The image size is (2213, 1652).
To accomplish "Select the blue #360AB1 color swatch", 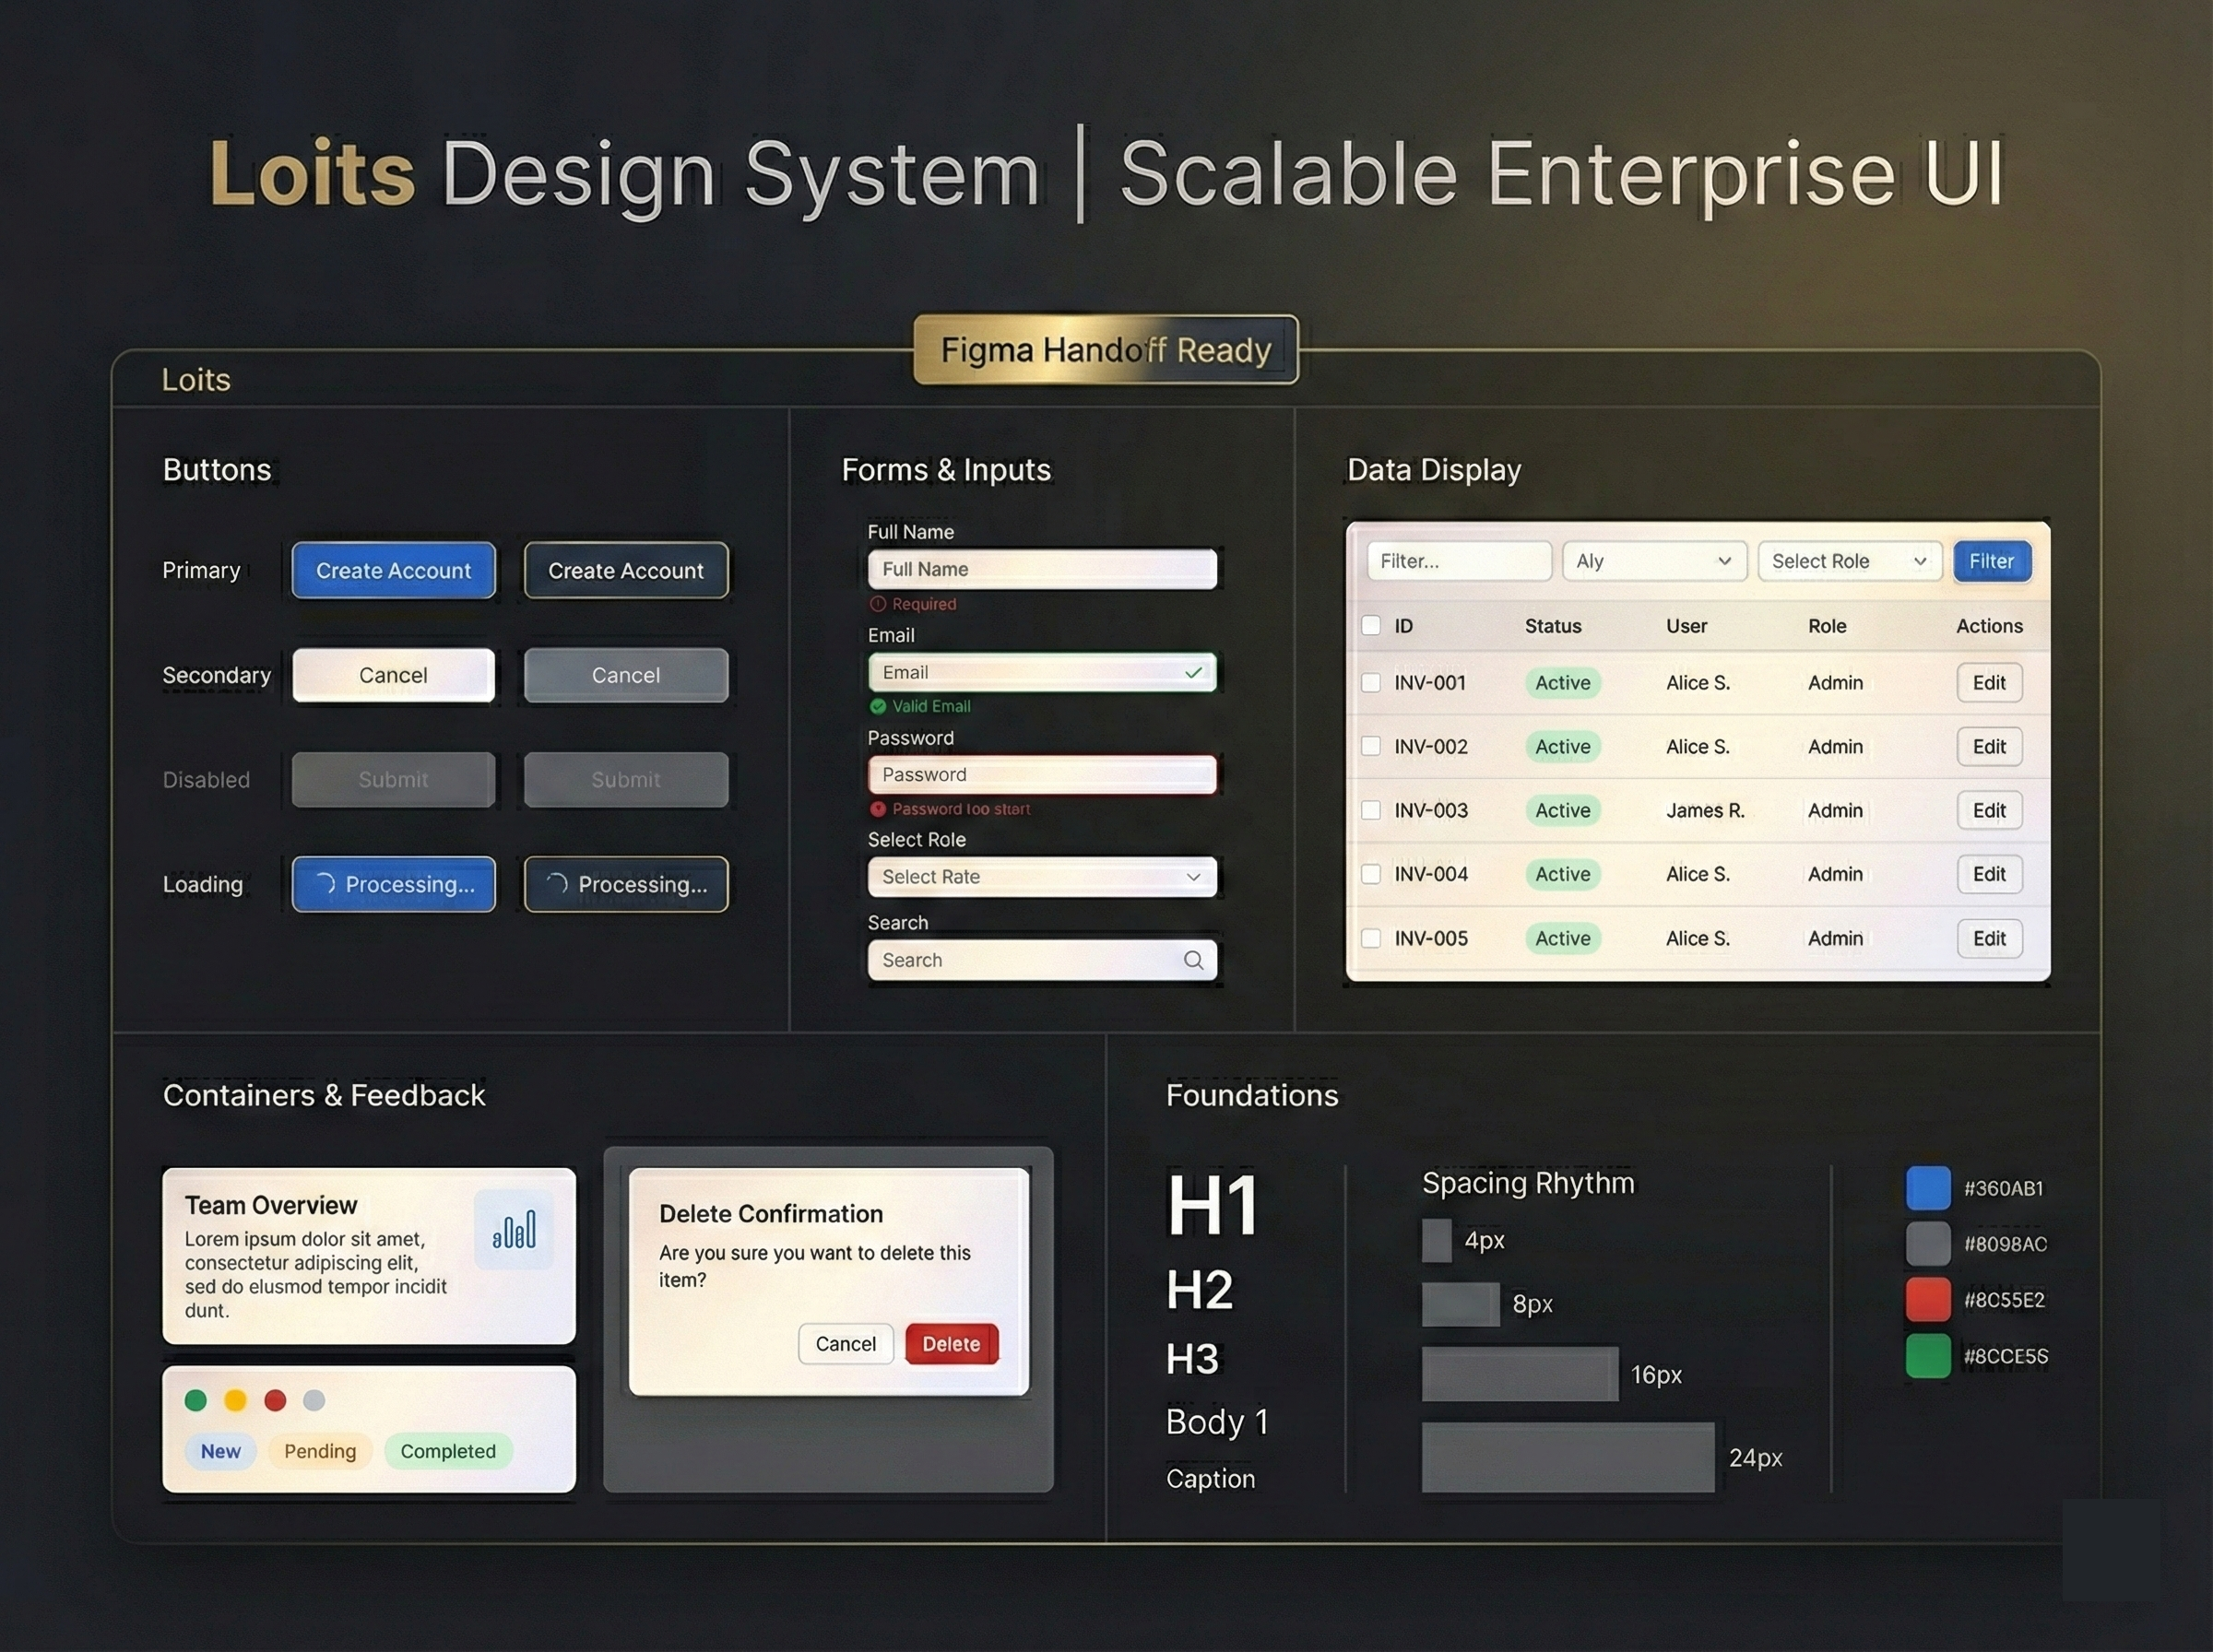I will 1927,1188.
